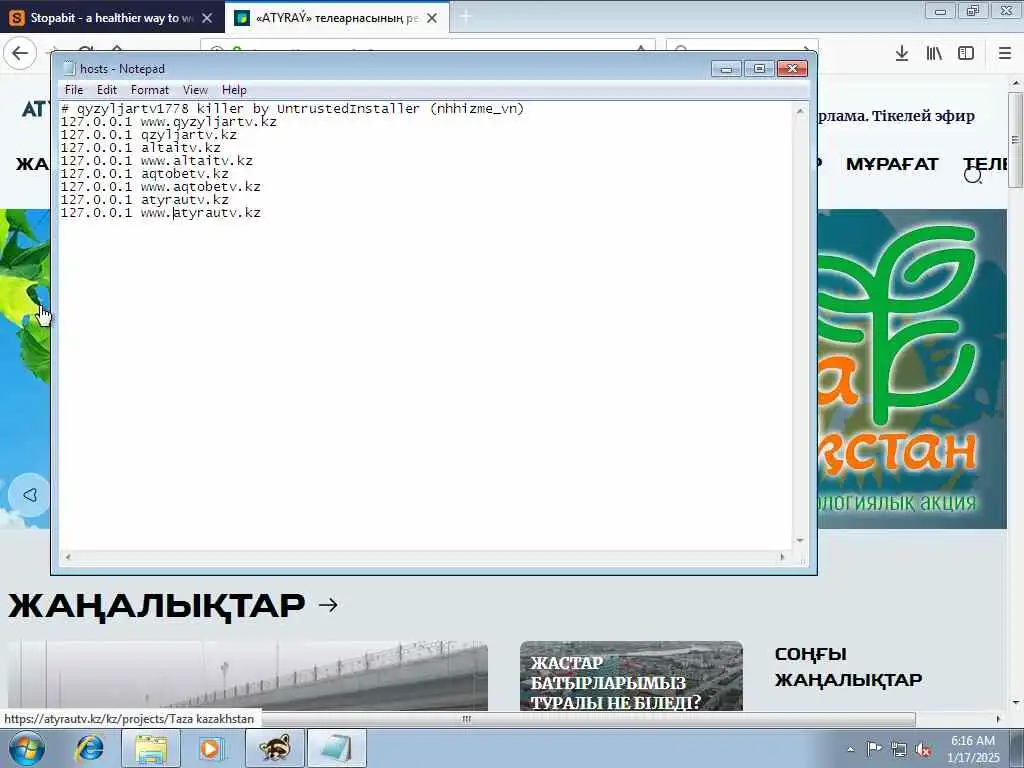Click the line '127.0.0.1 www.aqtobetv.kz' in Notepad
Viewport: 1024px width, 768px height.
[161, 187]
